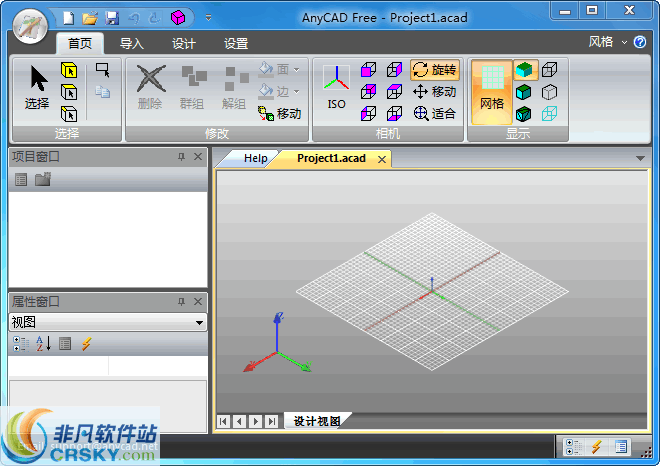Expand the 风格 style dropdown
The image size is (660, 466).
pyautogui.click(x=606, y=42)
